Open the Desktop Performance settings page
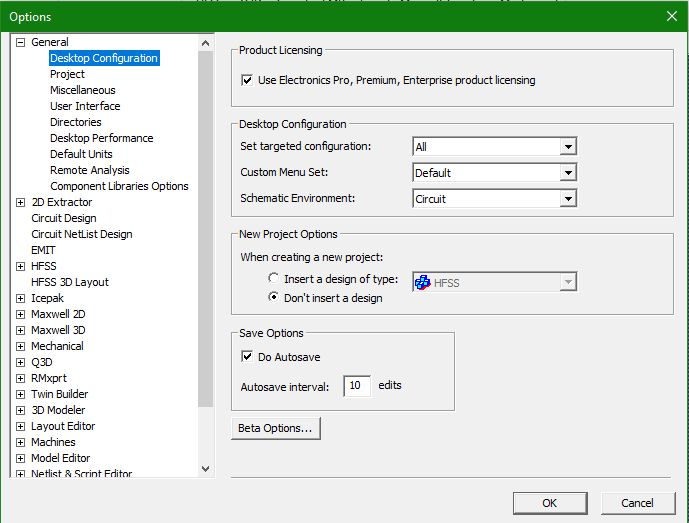This screenshot has height=523, width=689. point(101,138)
